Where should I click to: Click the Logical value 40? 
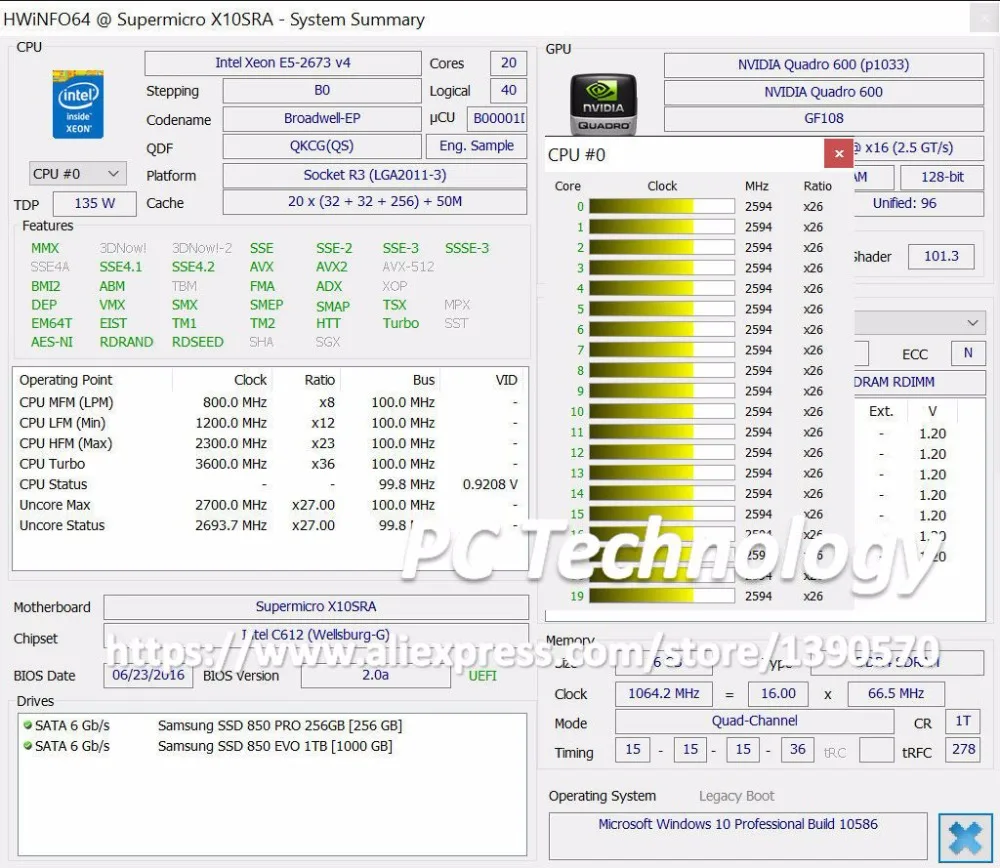coord(508,91)
